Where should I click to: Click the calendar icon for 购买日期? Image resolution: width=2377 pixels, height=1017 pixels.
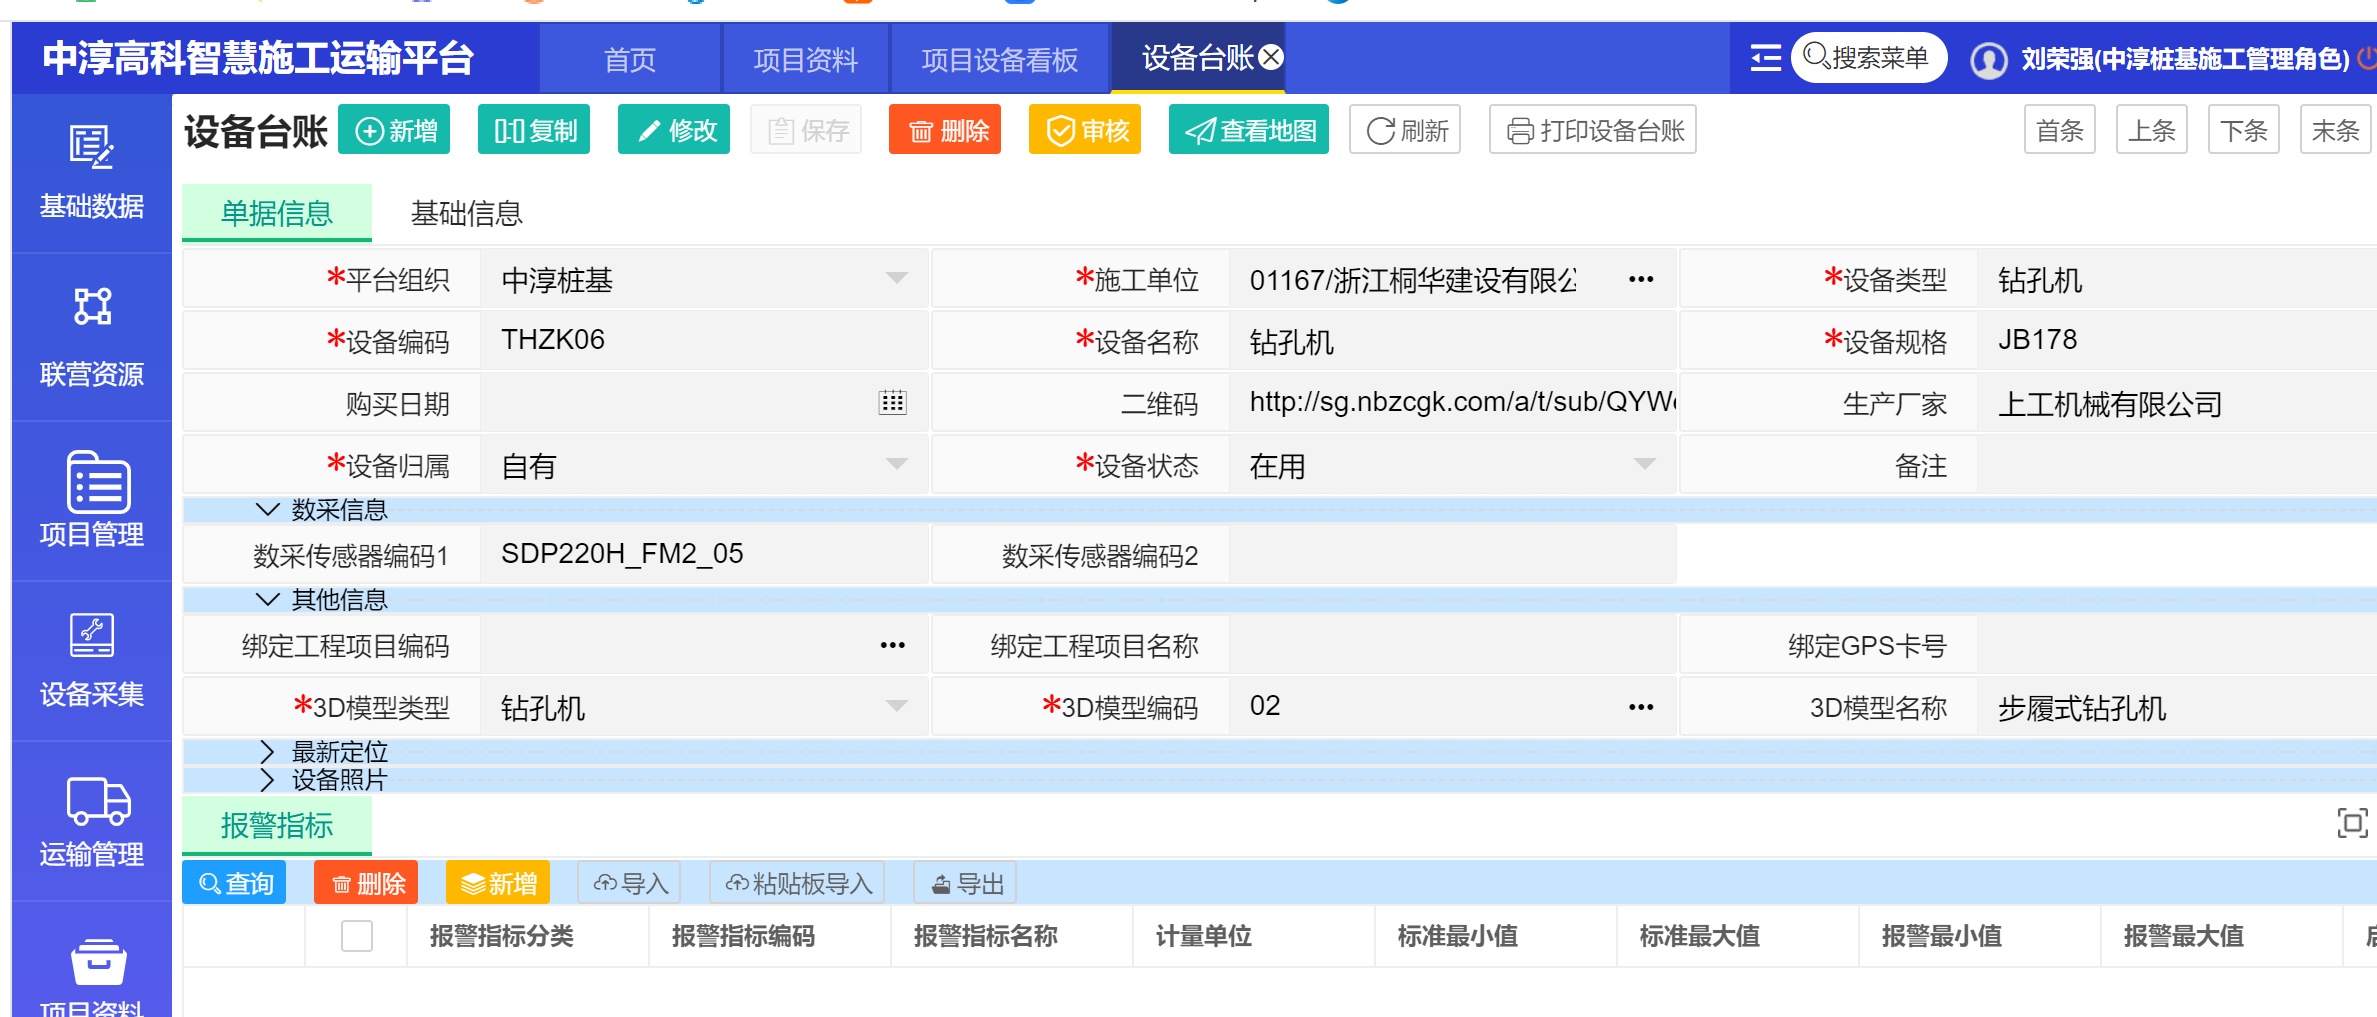(892, 403)
